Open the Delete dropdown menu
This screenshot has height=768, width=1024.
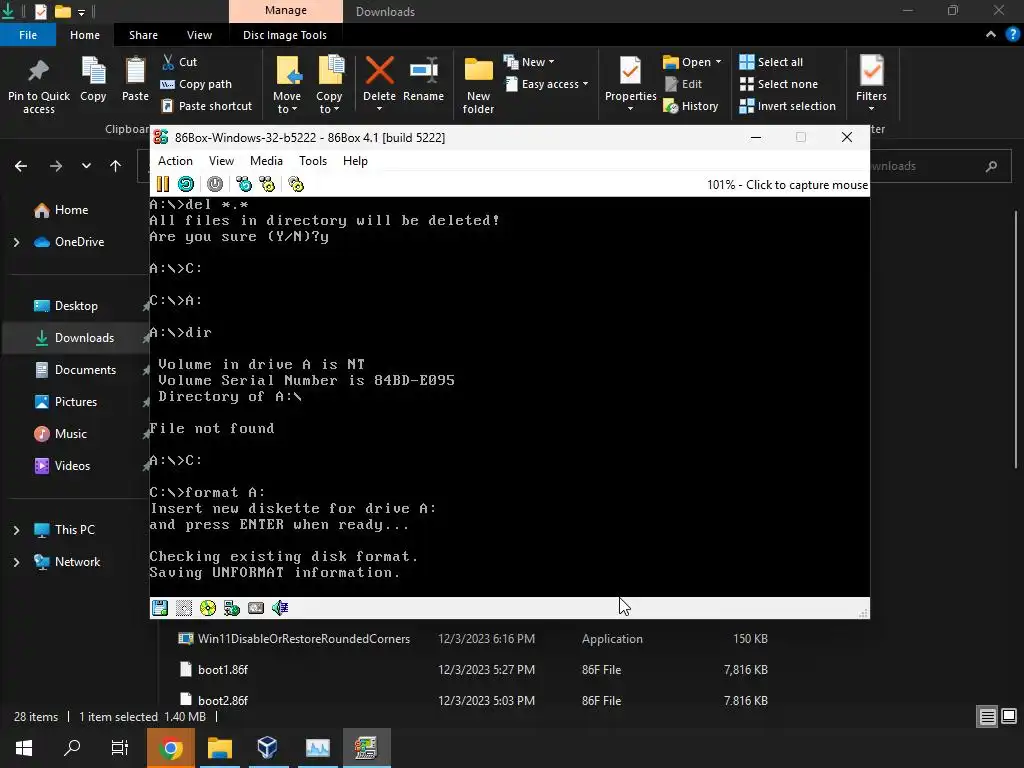379,109
